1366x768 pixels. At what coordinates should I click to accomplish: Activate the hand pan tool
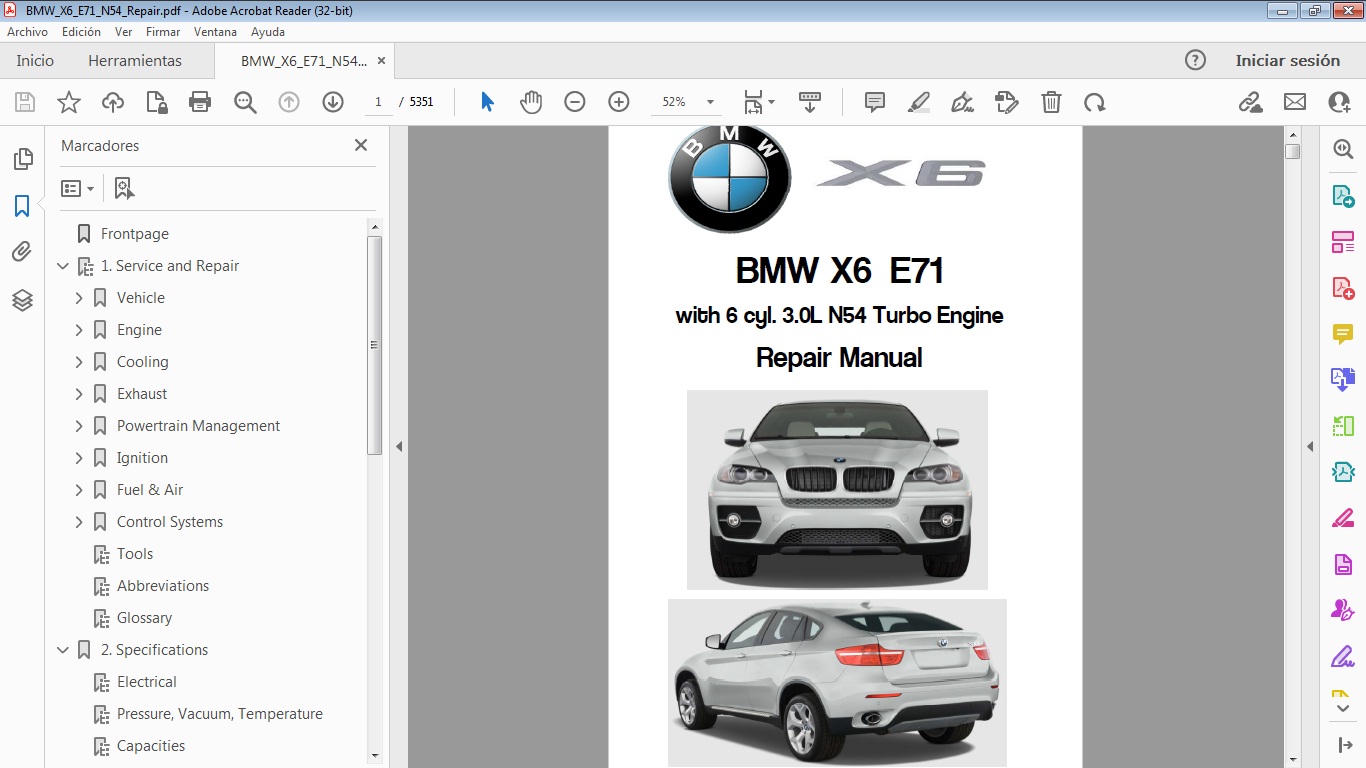click(531, 102)
